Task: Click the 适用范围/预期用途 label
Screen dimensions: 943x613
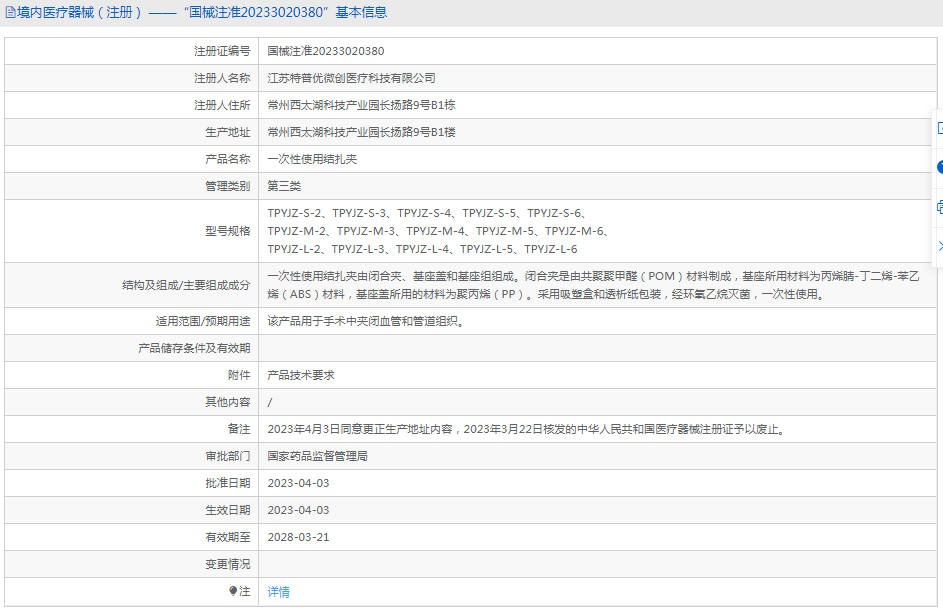Action: coord(203,321)
